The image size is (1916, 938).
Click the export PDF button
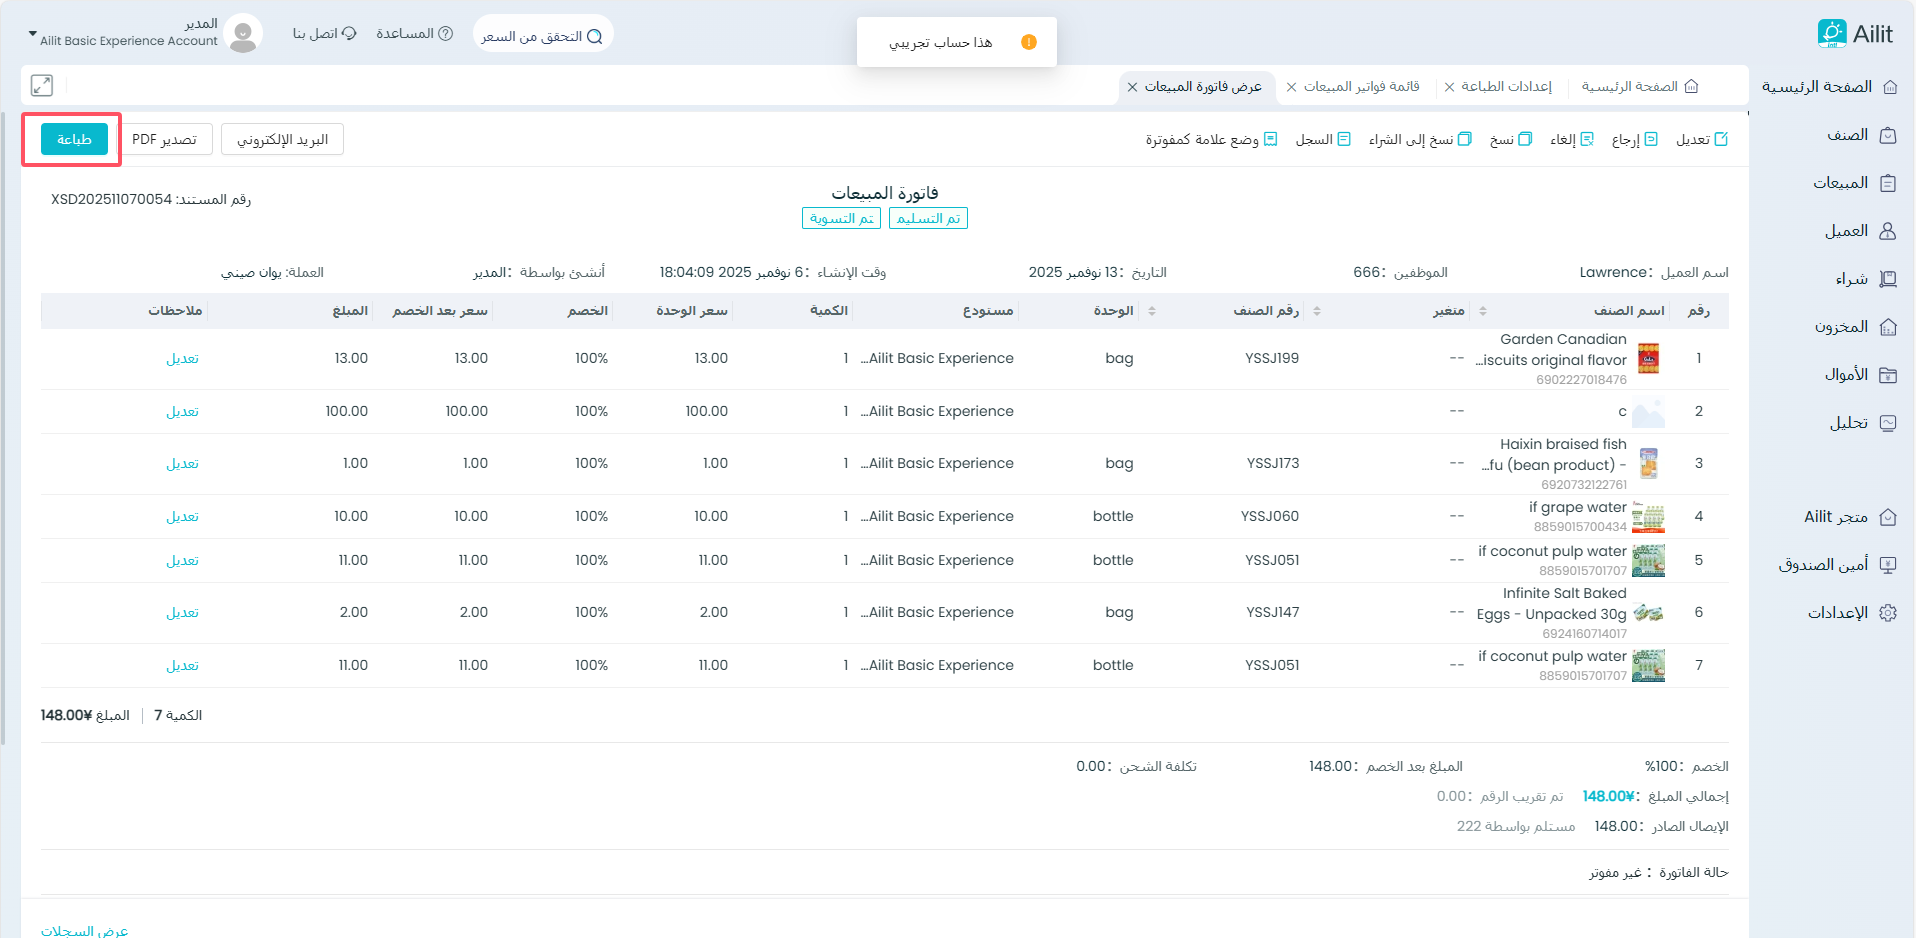pyautogui.click(x=165, y=140)
